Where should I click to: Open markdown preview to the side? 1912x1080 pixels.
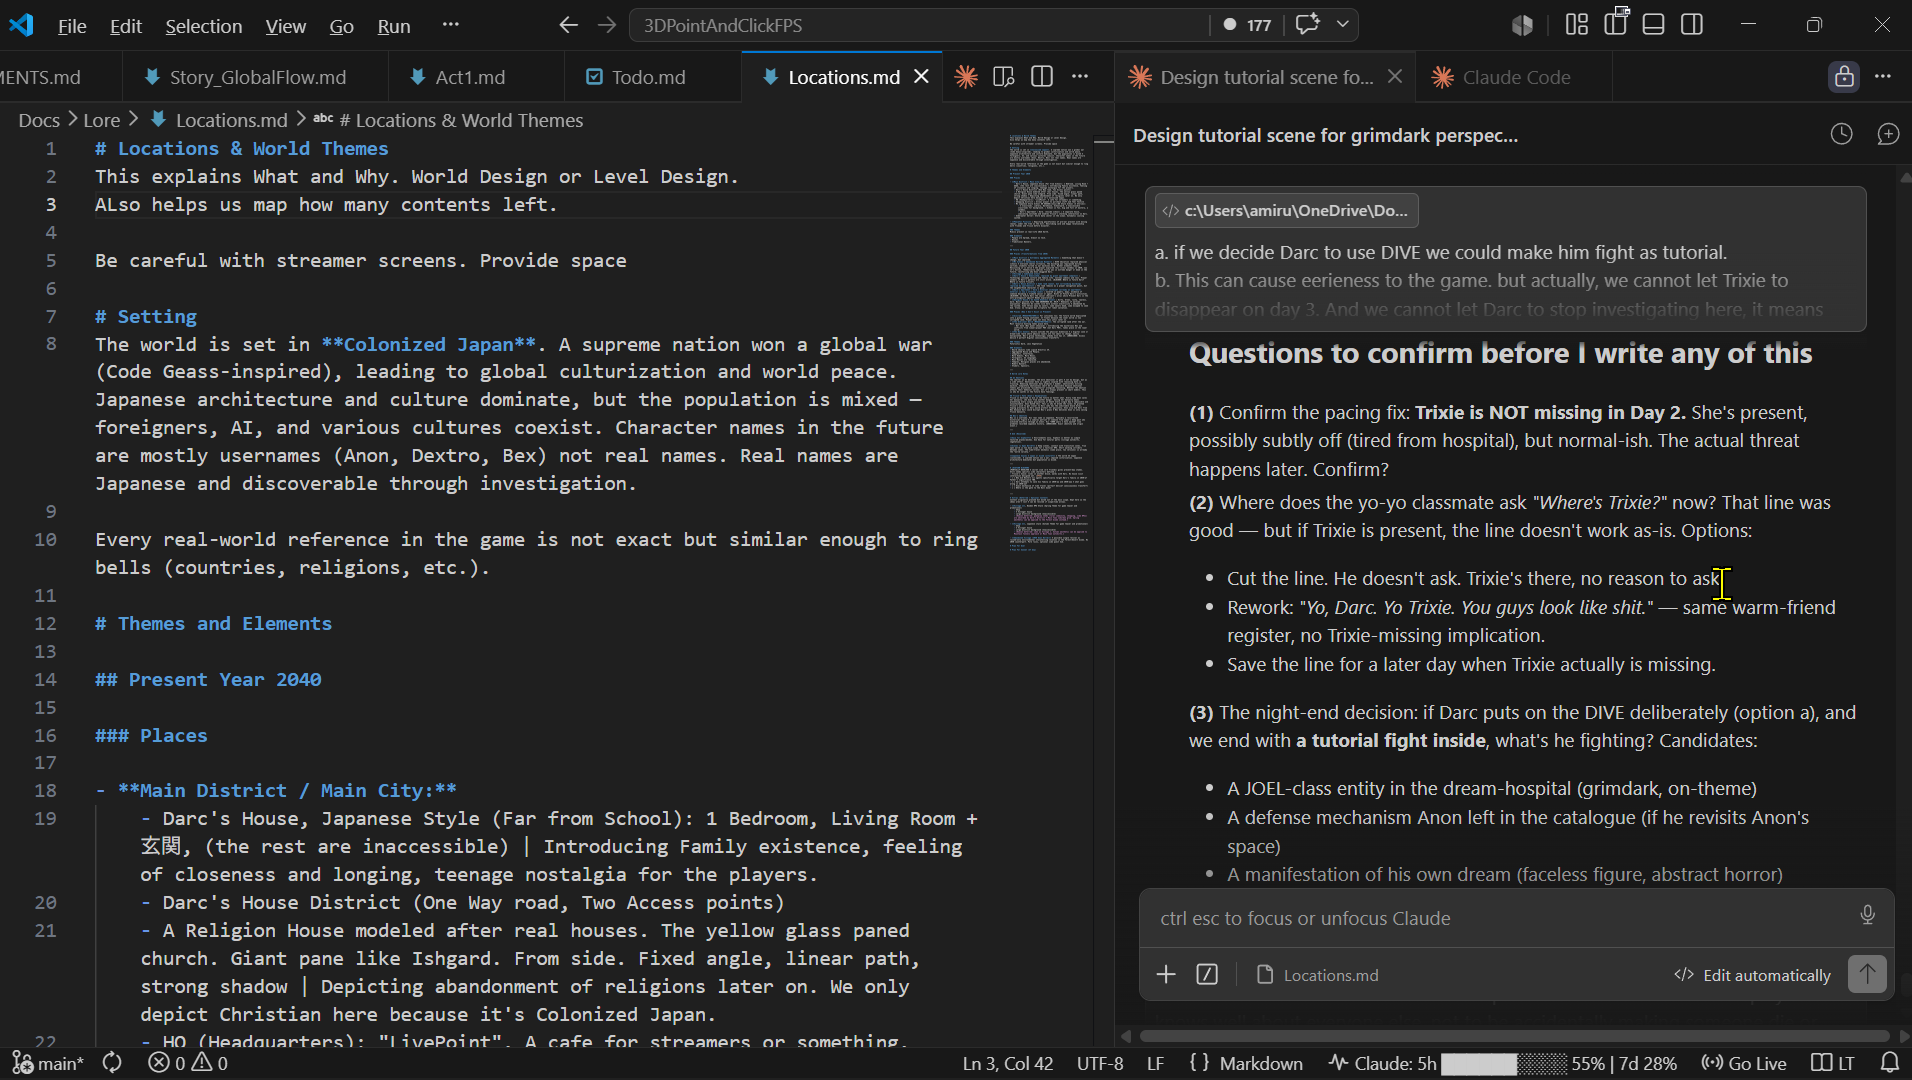(x=1004, y=77)
